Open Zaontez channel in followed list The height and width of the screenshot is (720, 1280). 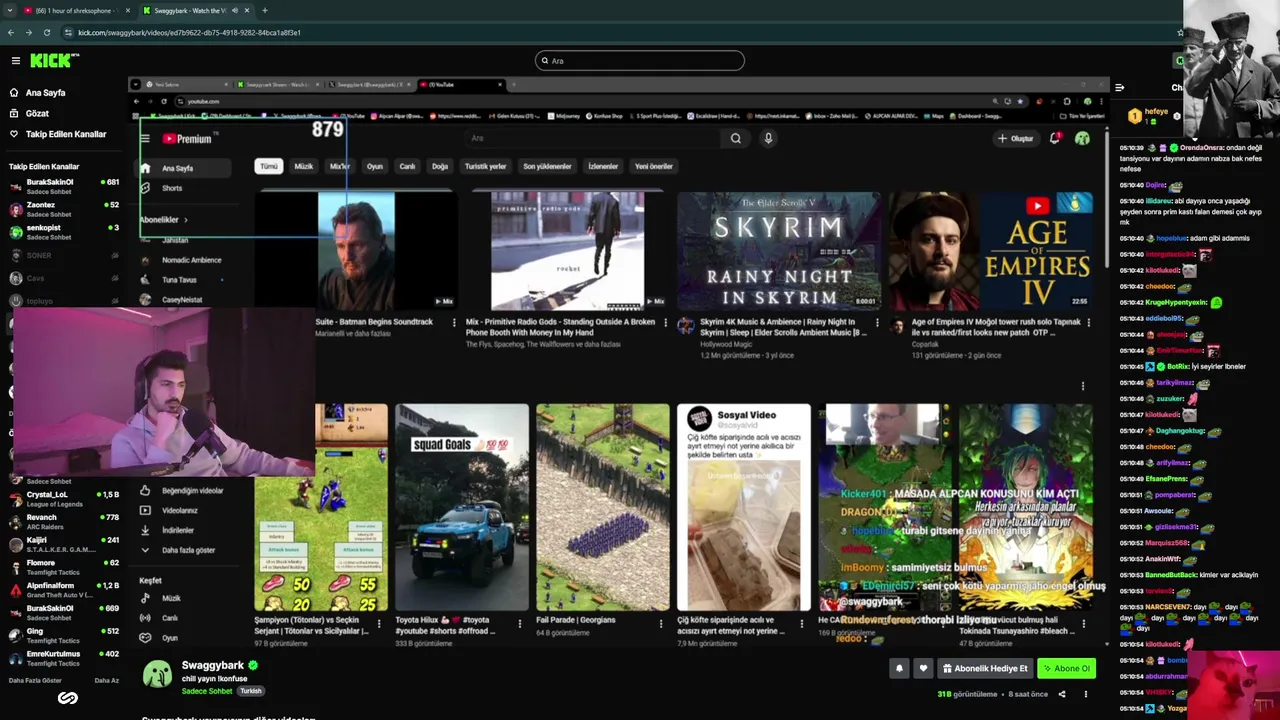coord(62,209)
